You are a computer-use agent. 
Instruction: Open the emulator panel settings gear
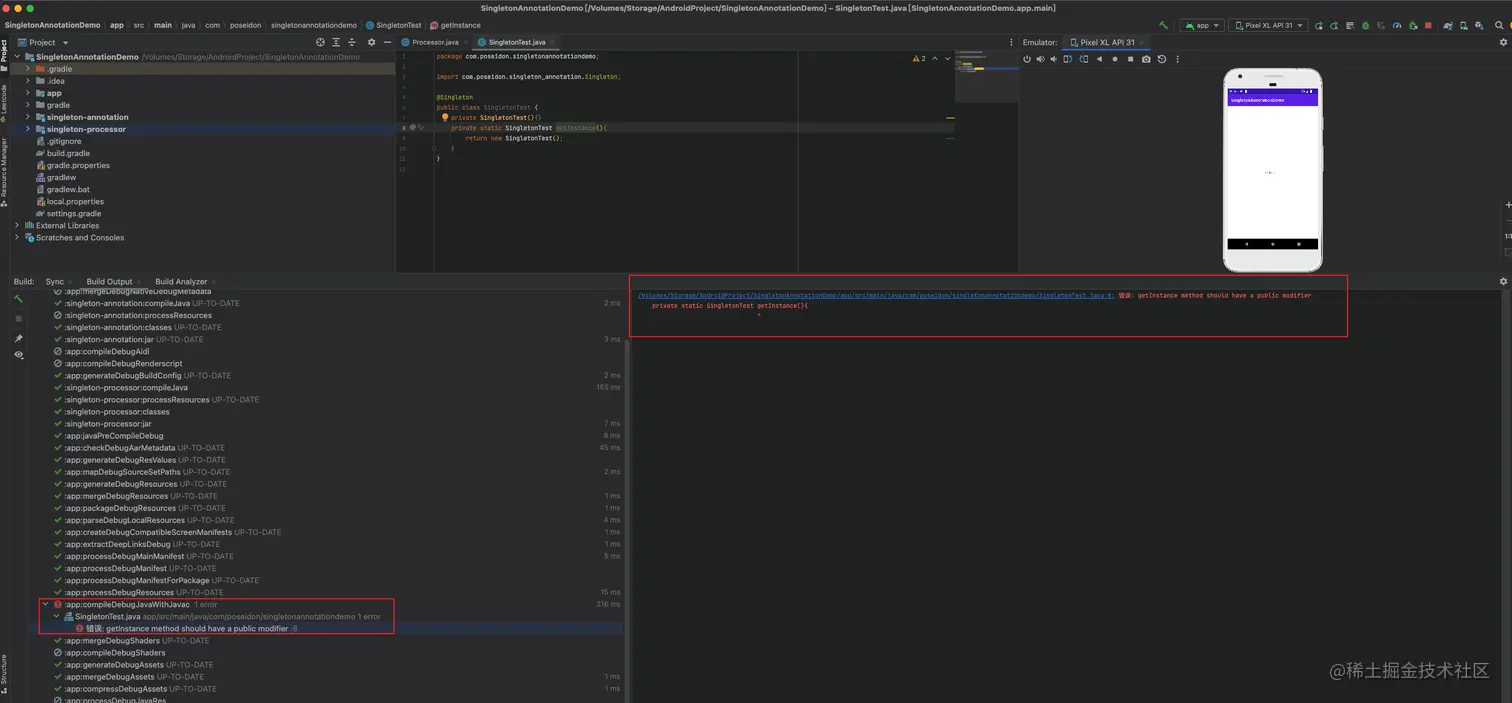click(x=1503, y=42)
